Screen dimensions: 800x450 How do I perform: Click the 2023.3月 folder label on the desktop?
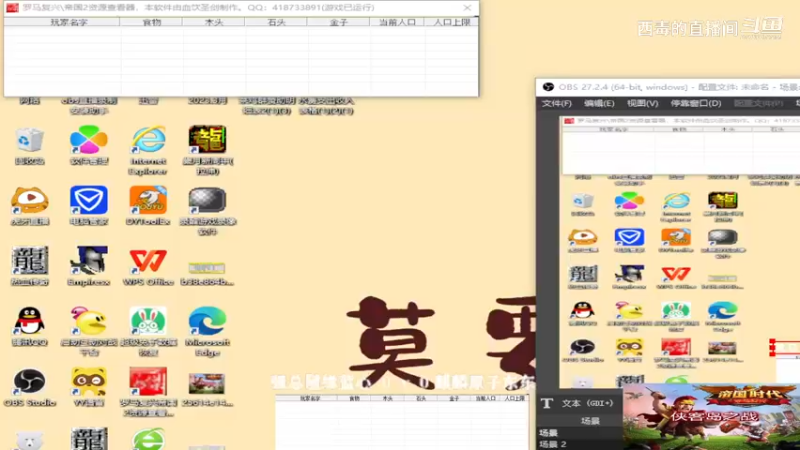(x=207, y=101)
